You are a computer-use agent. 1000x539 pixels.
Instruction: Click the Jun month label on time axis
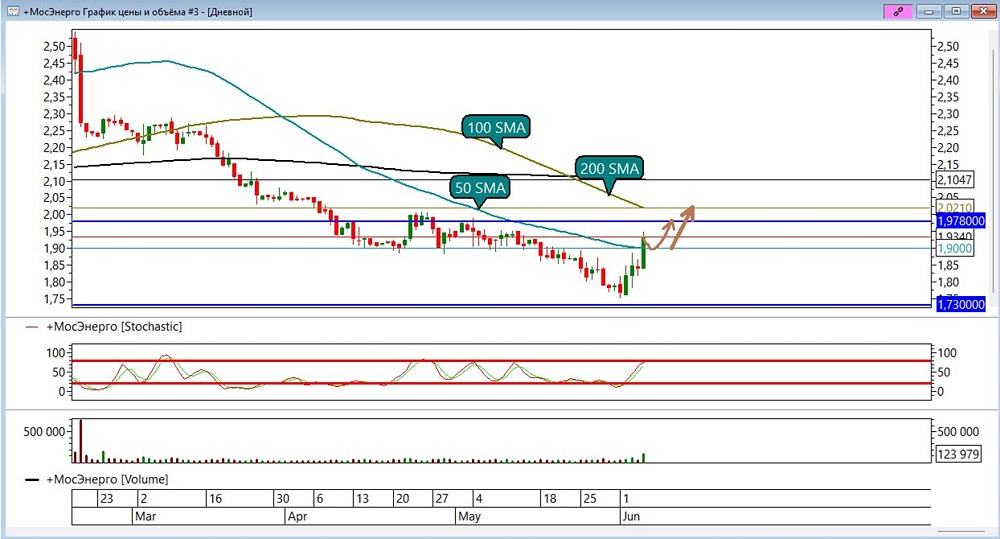[x=631, y=516]
